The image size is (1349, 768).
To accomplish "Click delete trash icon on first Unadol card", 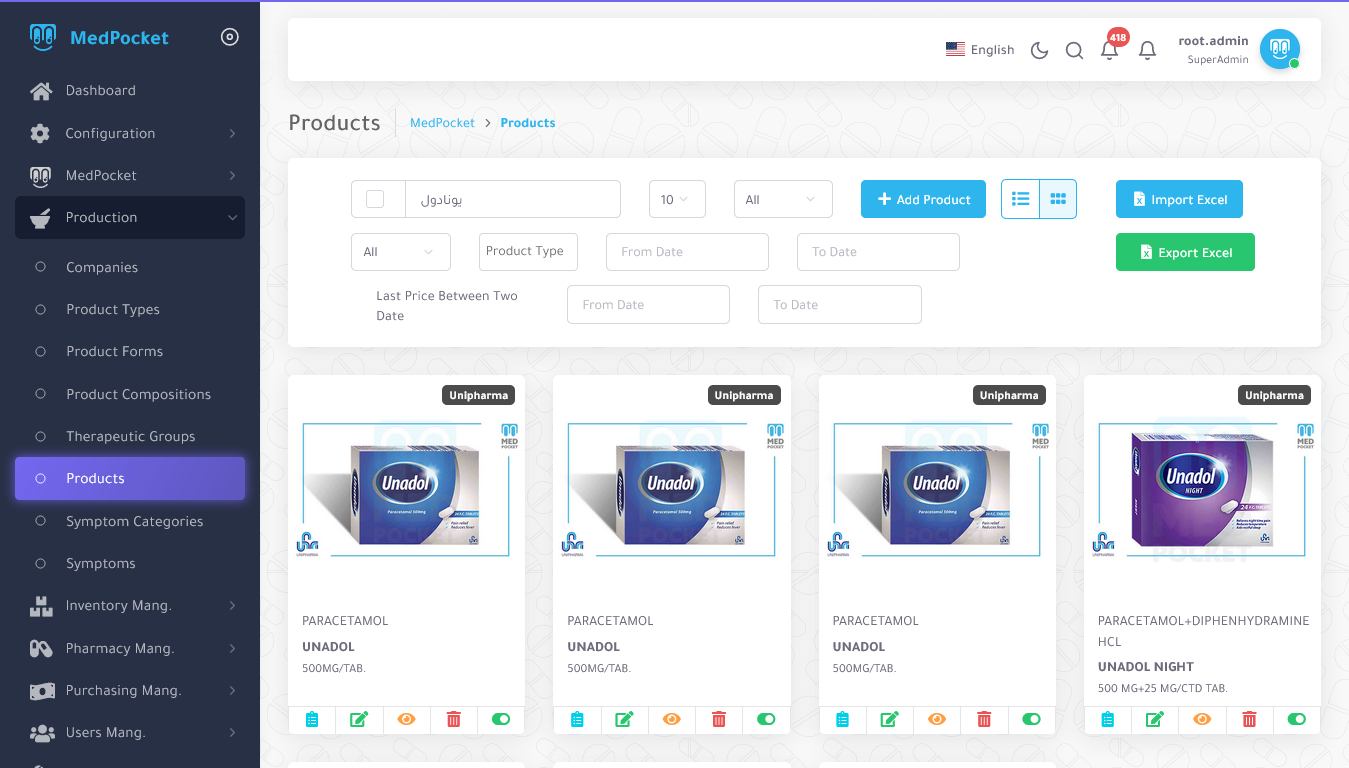I will pos(454,719).
